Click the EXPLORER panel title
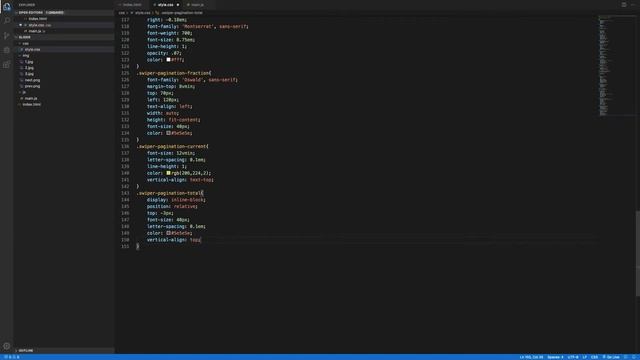The height and width of the screenshot is (360, 640). (x=27, y=5)
